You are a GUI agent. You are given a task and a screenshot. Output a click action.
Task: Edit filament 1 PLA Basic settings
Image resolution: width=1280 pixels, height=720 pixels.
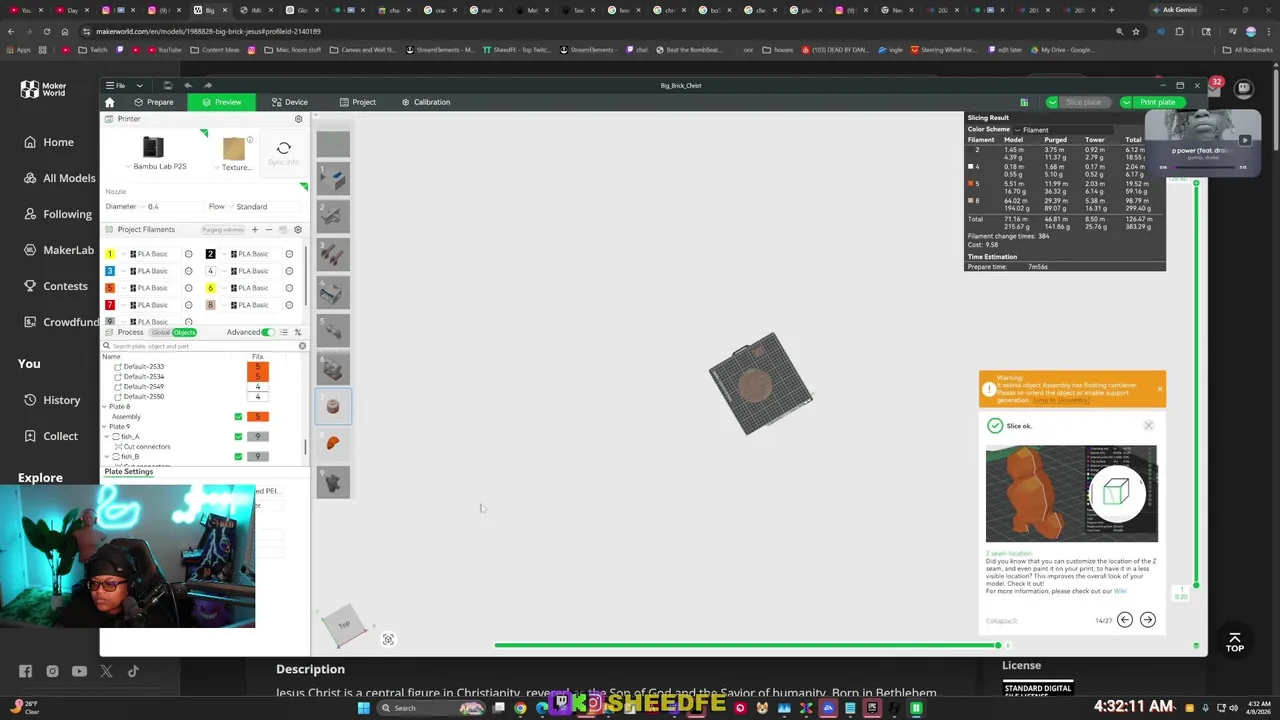[188, 254]
